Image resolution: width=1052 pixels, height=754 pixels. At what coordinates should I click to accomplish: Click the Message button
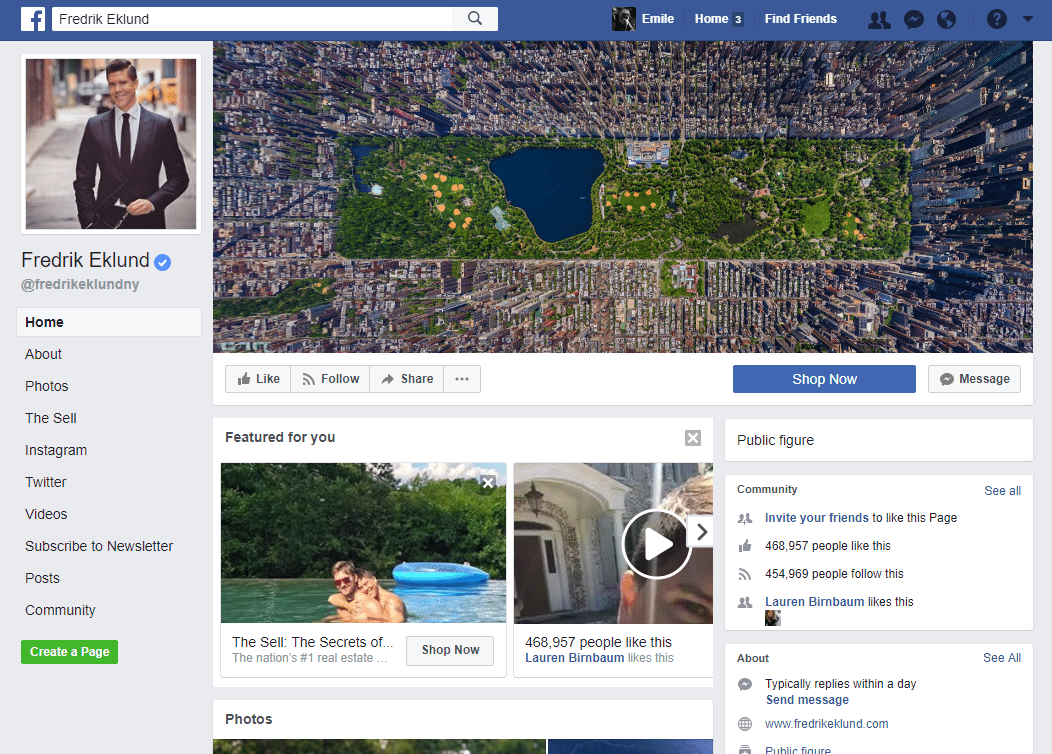coord(974,379)
